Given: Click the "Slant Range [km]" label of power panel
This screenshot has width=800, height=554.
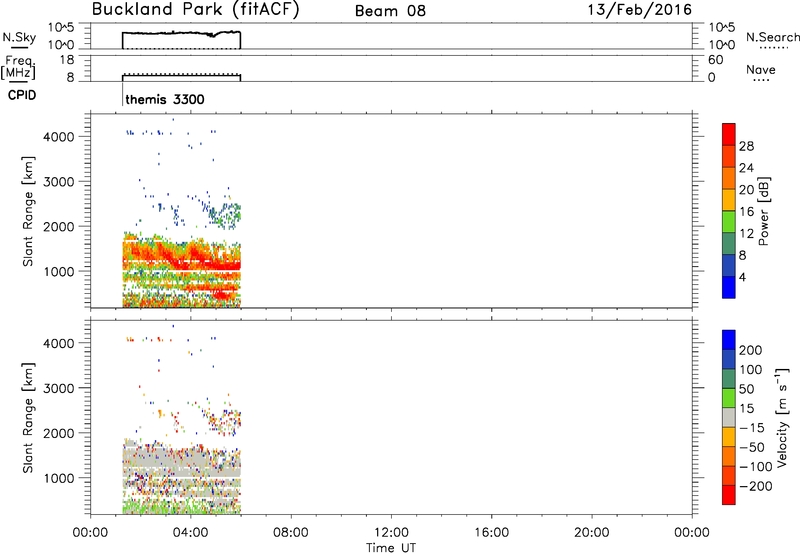Looking at the screenshot, I should coord(28,211).
